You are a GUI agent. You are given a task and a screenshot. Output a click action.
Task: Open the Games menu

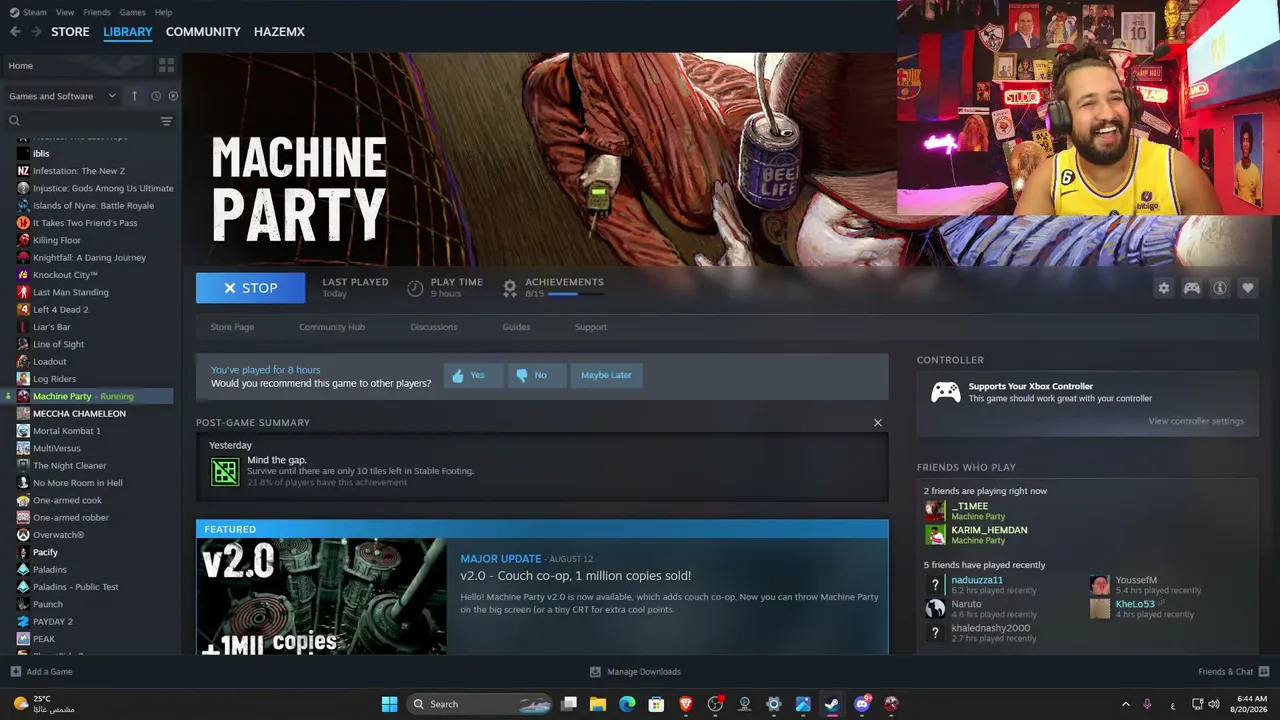click(132, 12)
